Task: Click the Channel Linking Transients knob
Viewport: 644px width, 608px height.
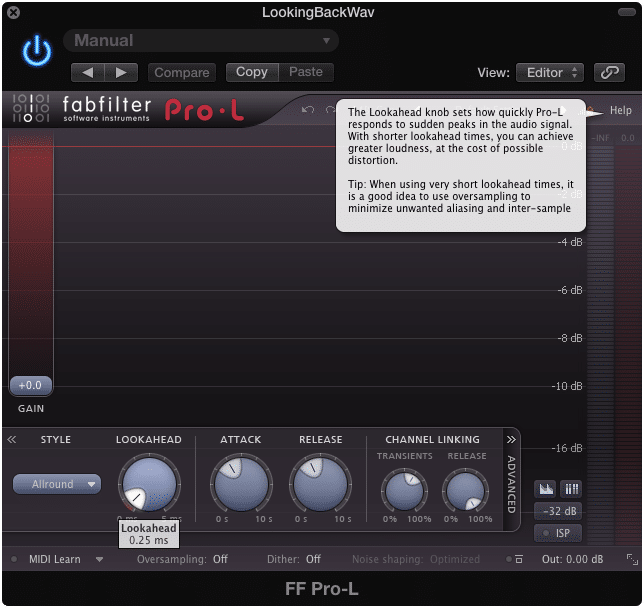Action: (x=405, y=491)
